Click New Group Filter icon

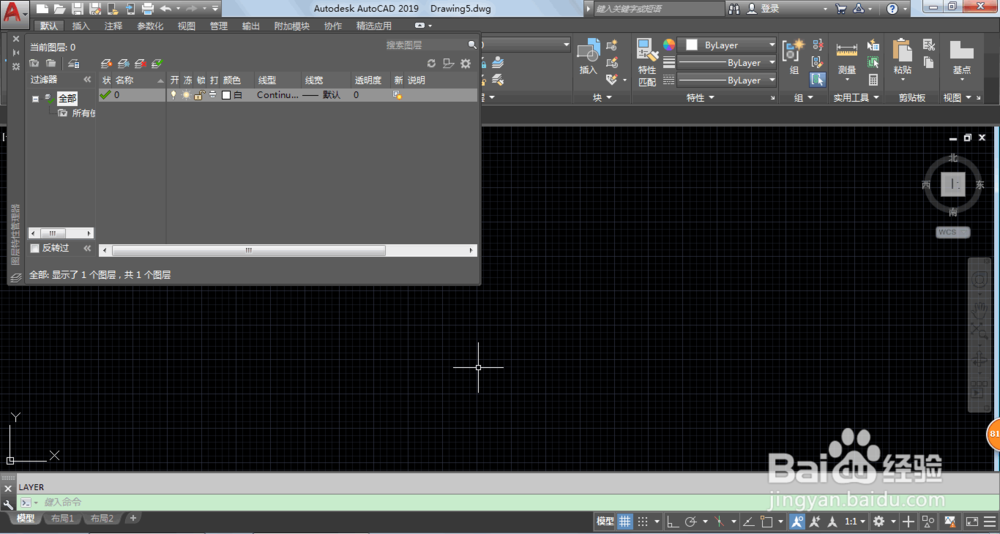pyautogui.click(x=50, y=63)
